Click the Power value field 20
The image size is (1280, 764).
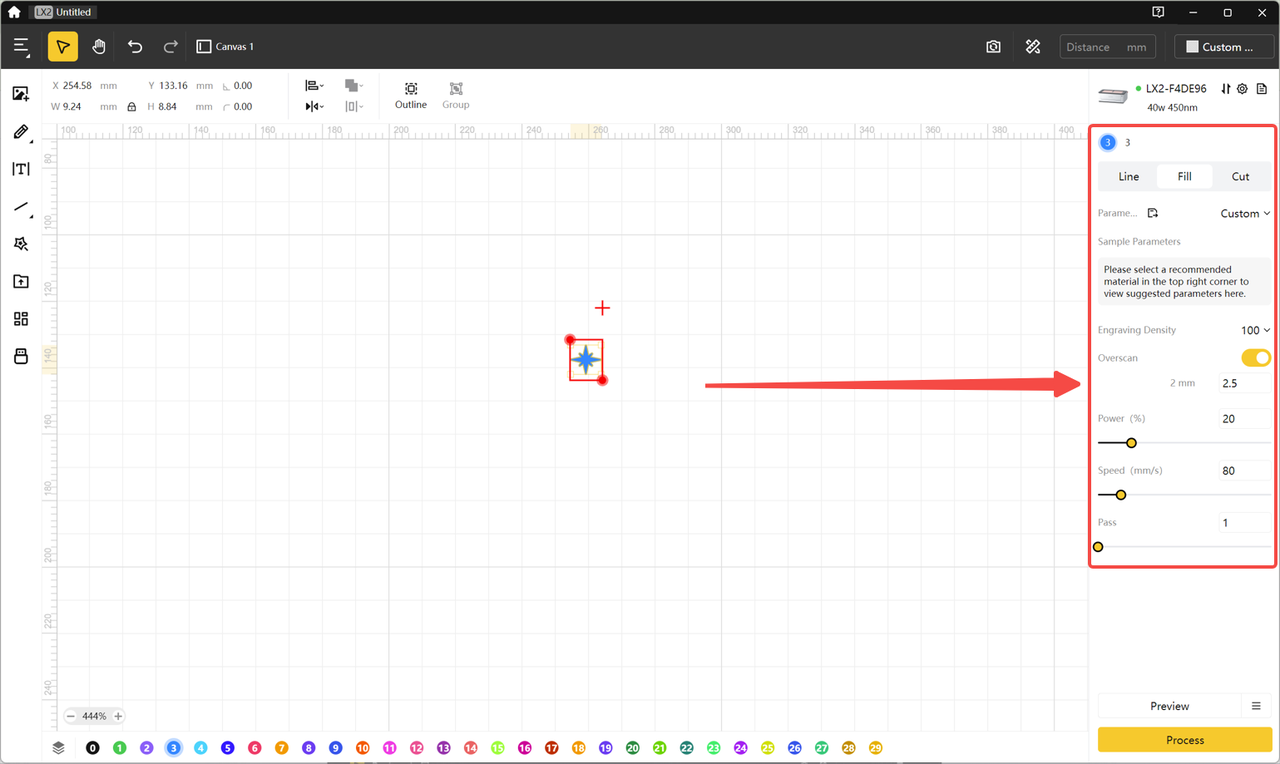pos(1245,419)
